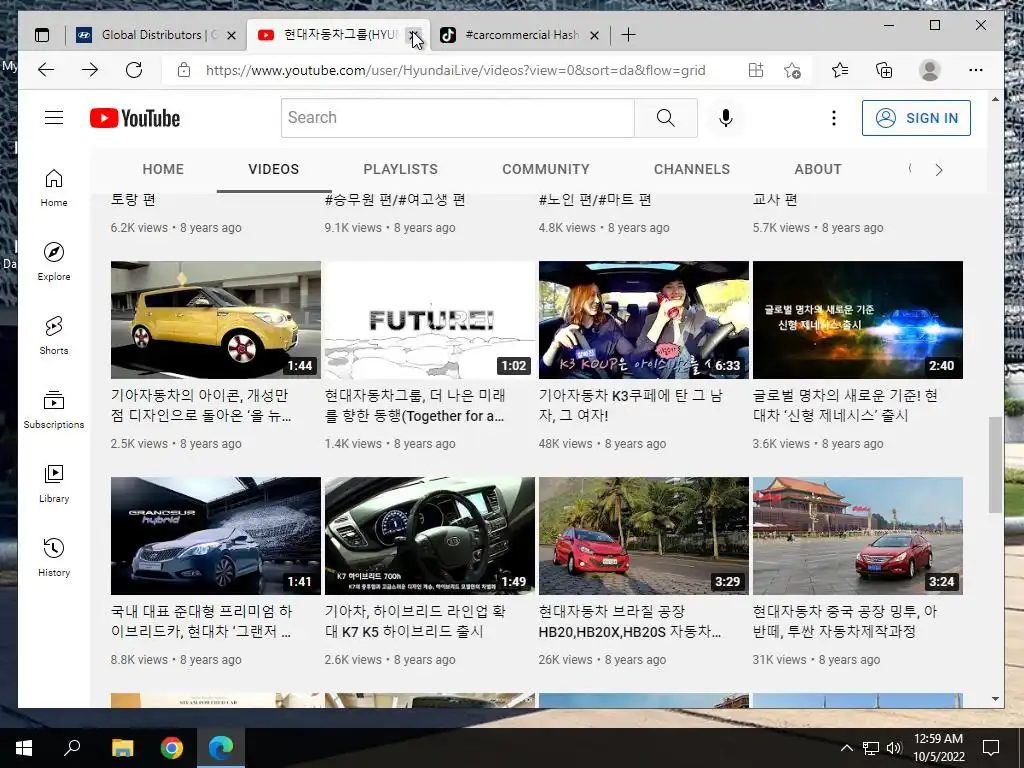The image size is (1024, 768).
Task: Click the search magnifier button
Action: tap(665, 118)
